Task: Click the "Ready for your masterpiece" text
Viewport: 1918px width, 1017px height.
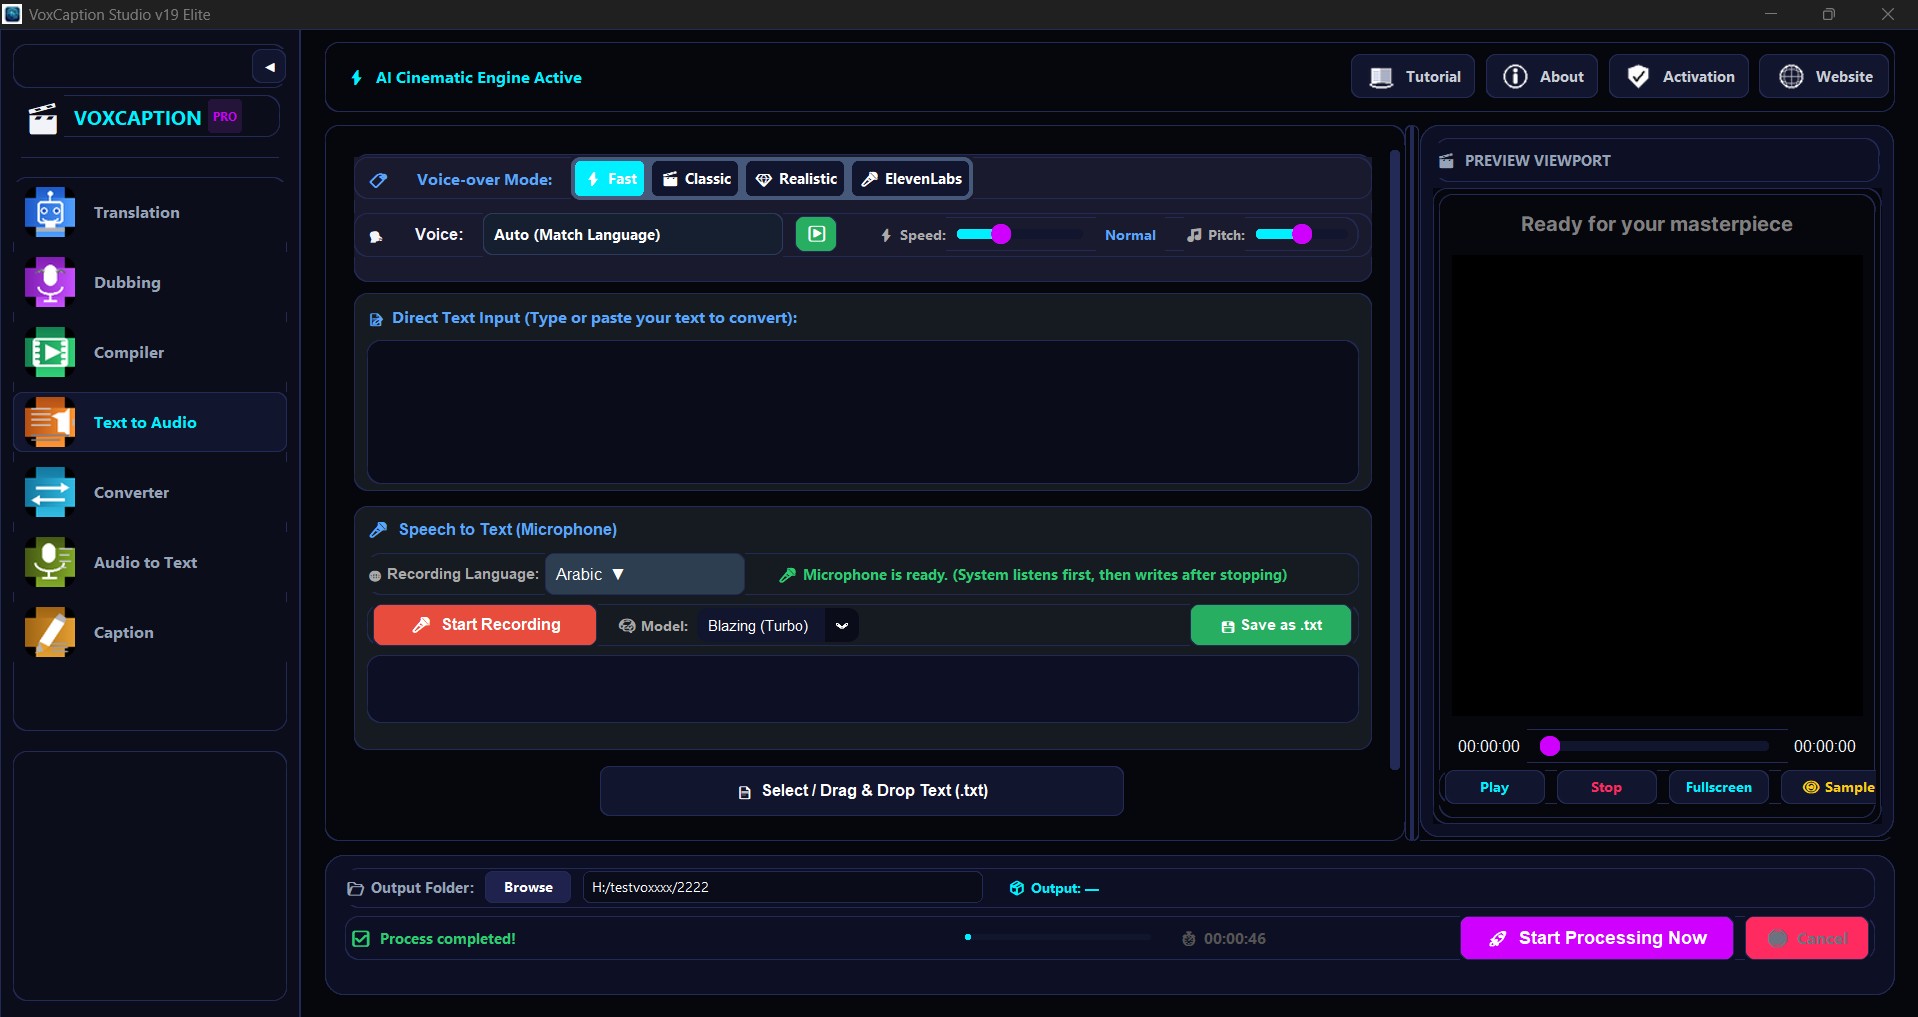Action: point(1656,224)
